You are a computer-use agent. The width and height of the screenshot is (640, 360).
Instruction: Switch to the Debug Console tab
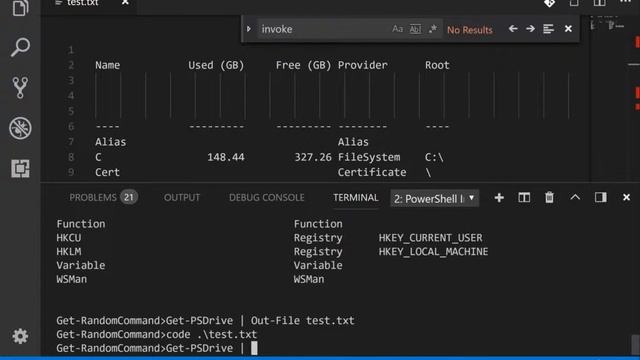267,198
